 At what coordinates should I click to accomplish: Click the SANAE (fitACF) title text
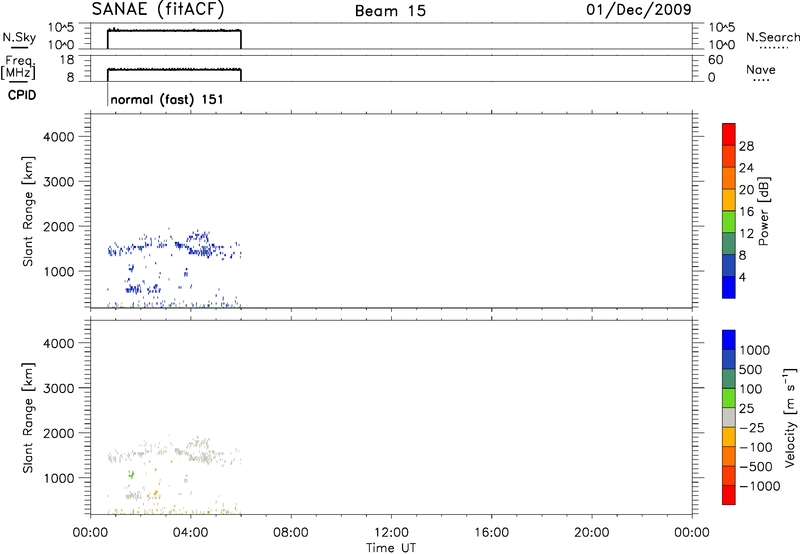click(158, 10)
